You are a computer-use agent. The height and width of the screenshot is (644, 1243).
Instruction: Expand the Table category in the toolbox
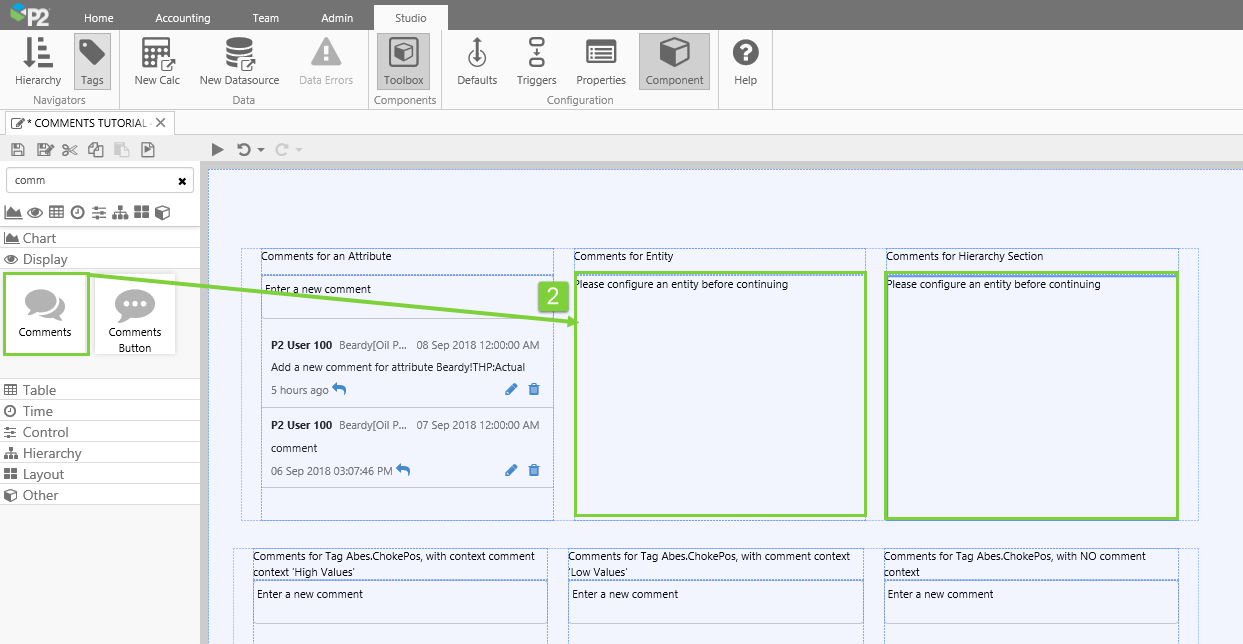click(40, 390)
